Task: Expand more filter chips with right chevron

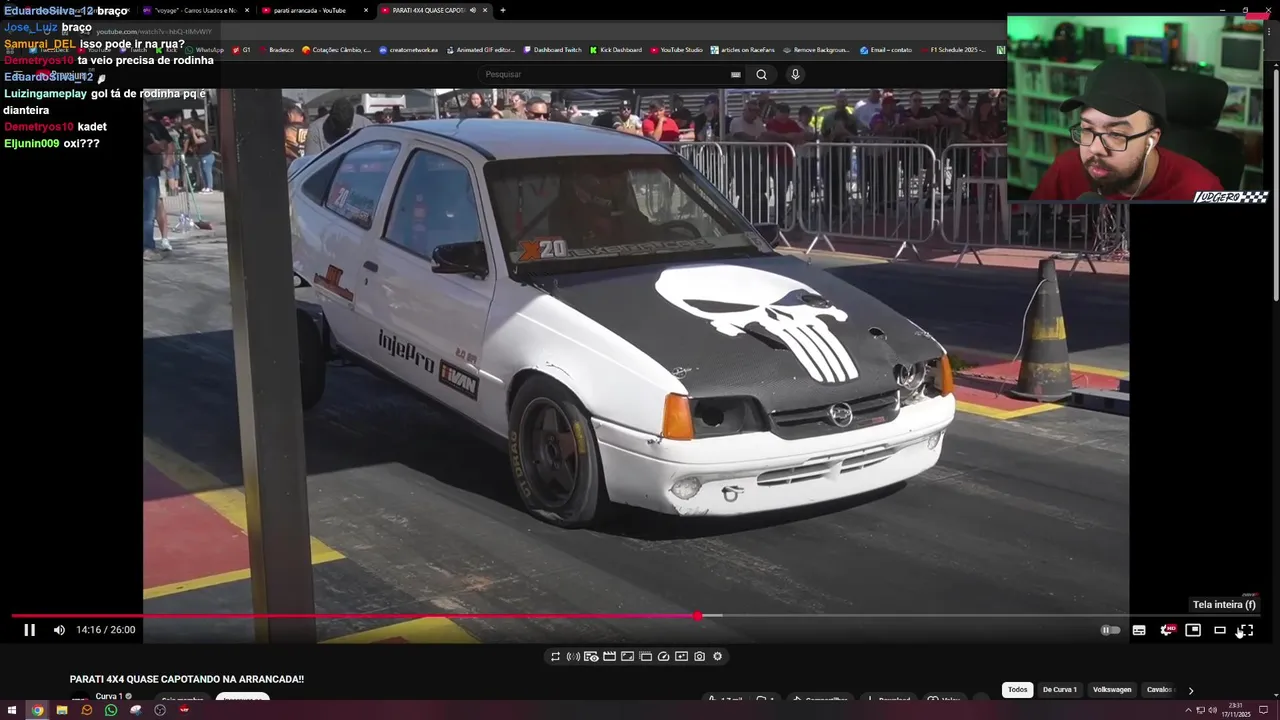Action: (1191, 690)
